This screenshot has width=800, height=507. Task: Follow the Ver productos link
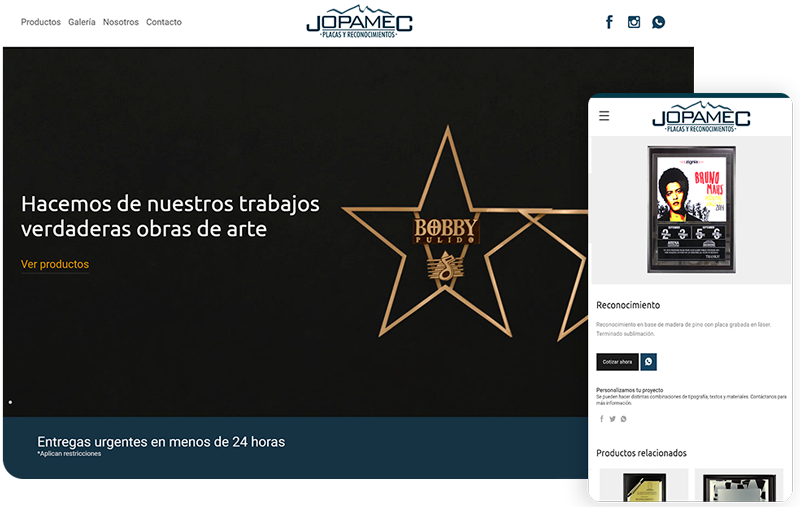point(55,264)
